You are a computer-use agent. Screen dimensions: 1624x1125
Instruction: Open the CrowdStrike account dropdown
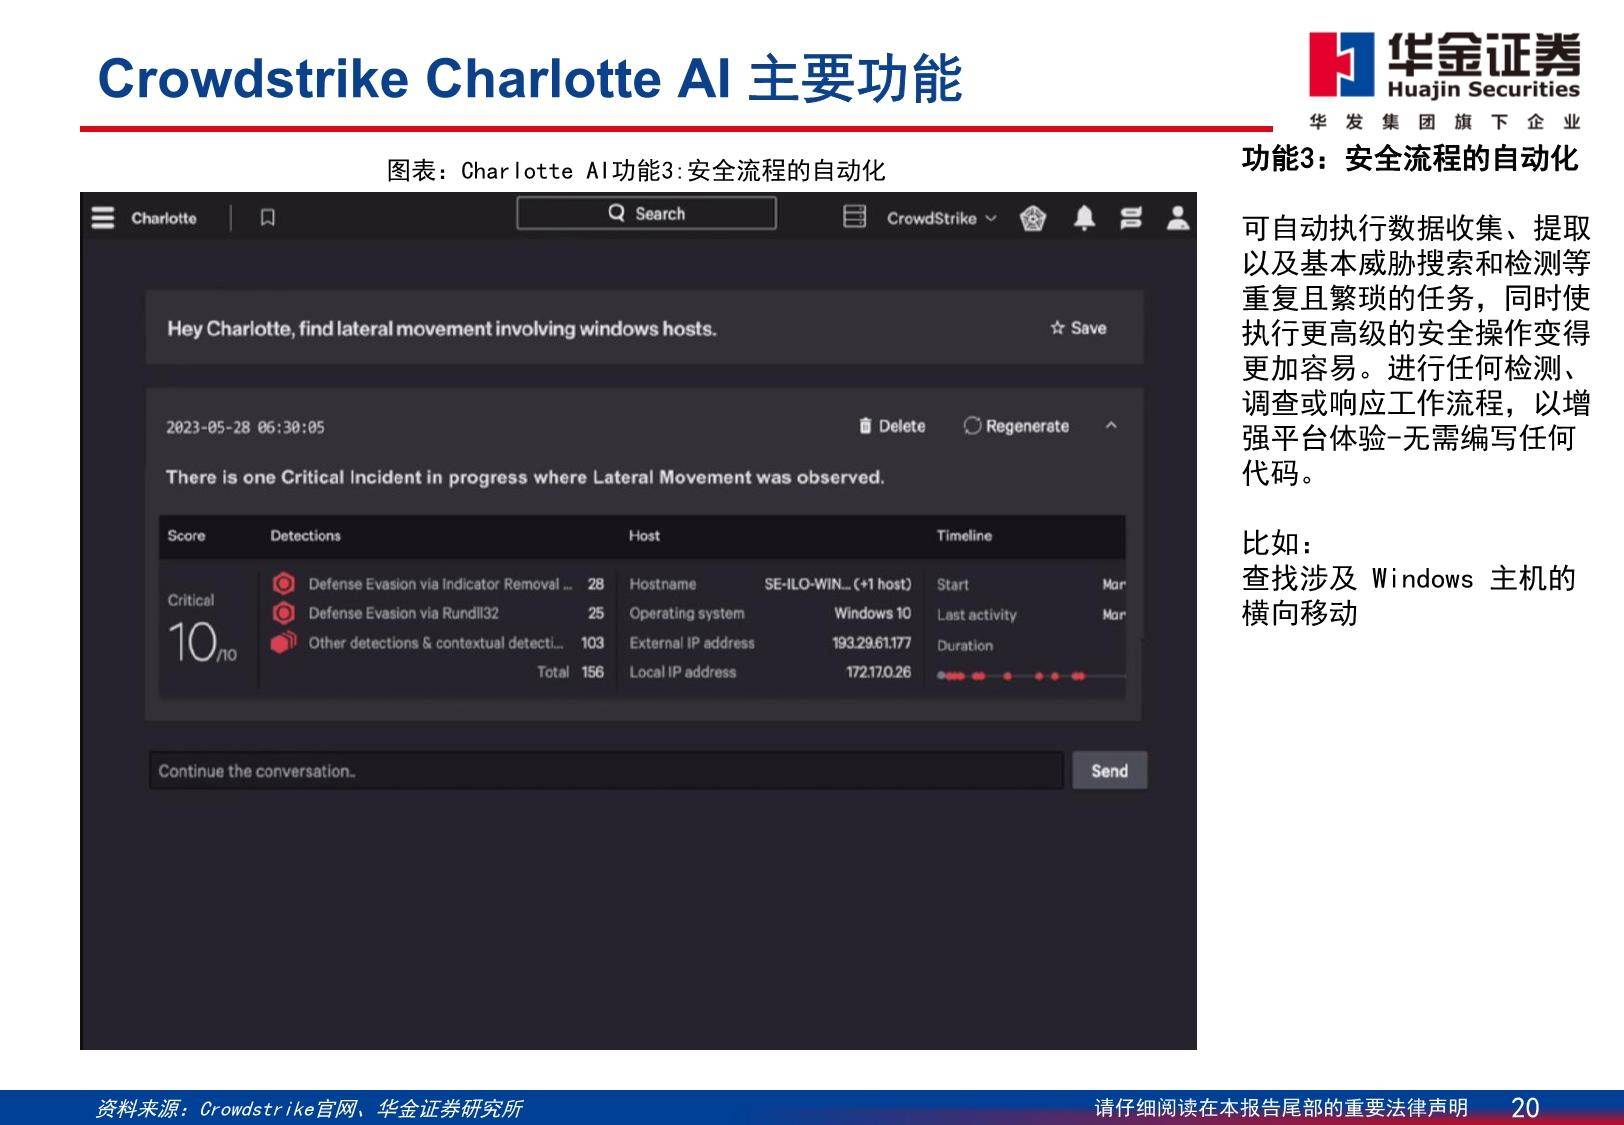tap(941, 218)
